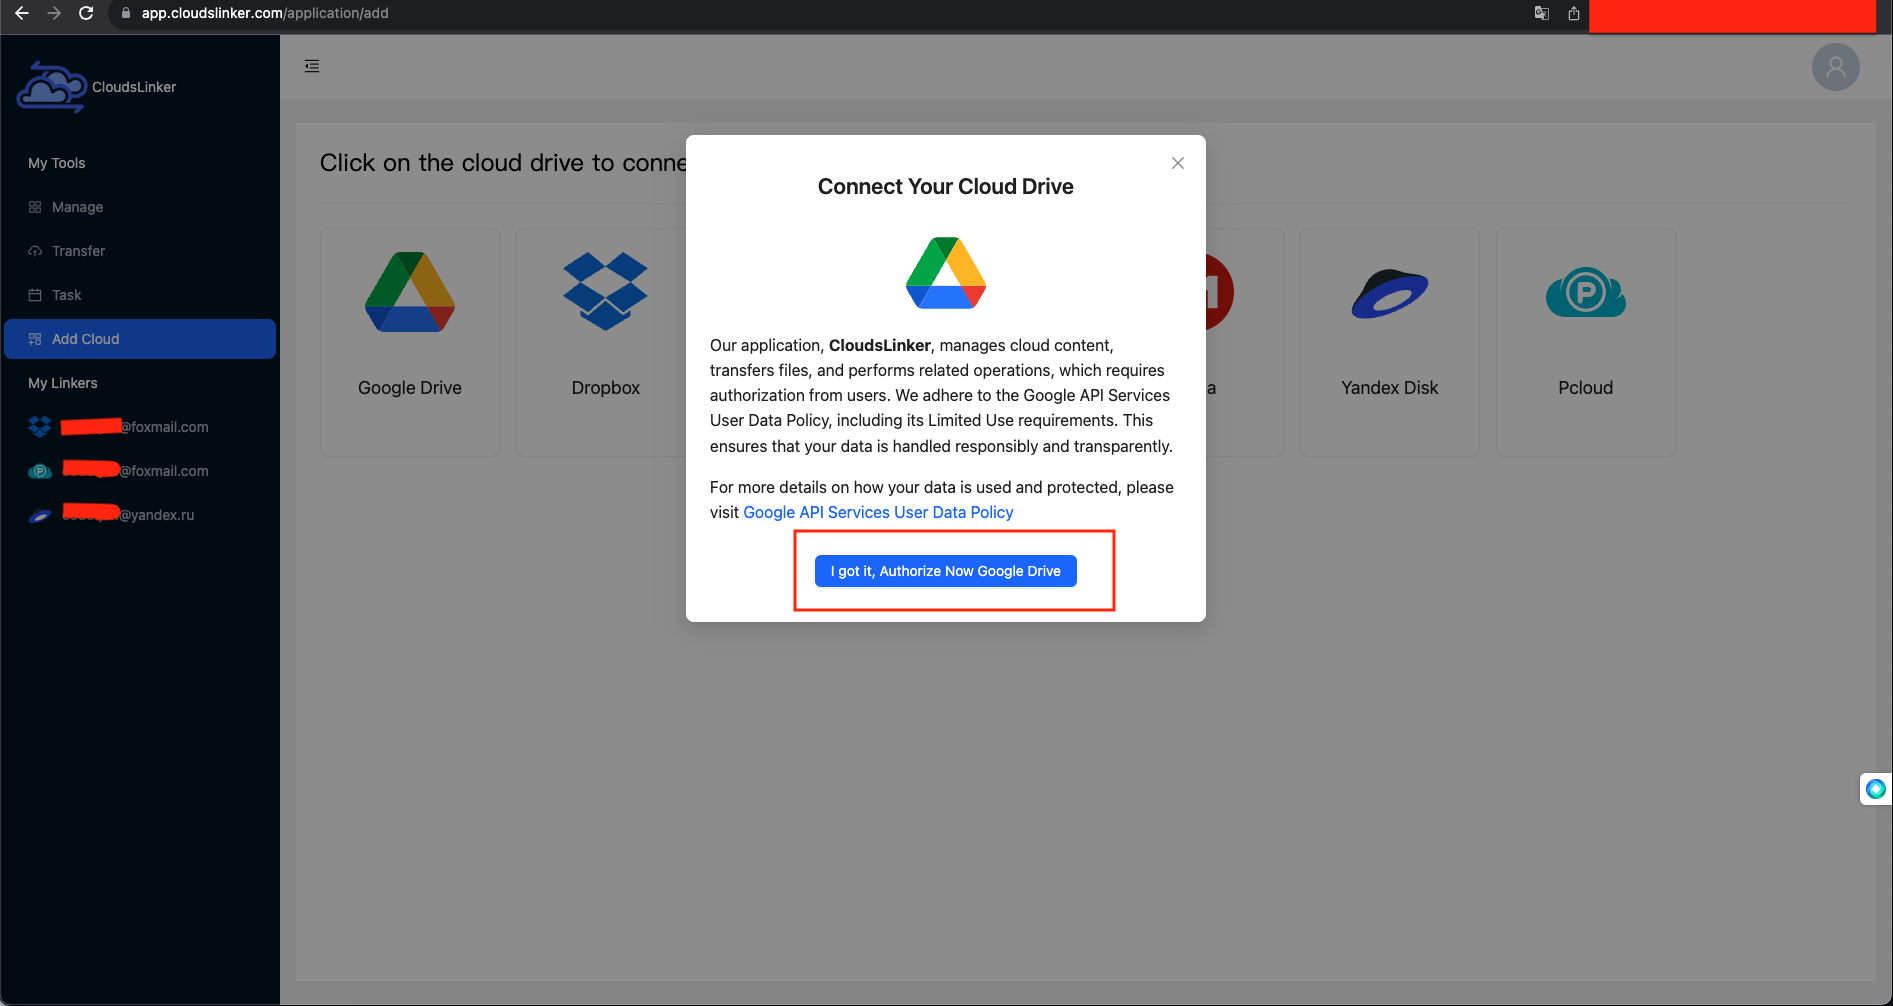This screenshot has height=1006, width=1893.
Task: Open Transfer in the sidebar
Action: 140,251
